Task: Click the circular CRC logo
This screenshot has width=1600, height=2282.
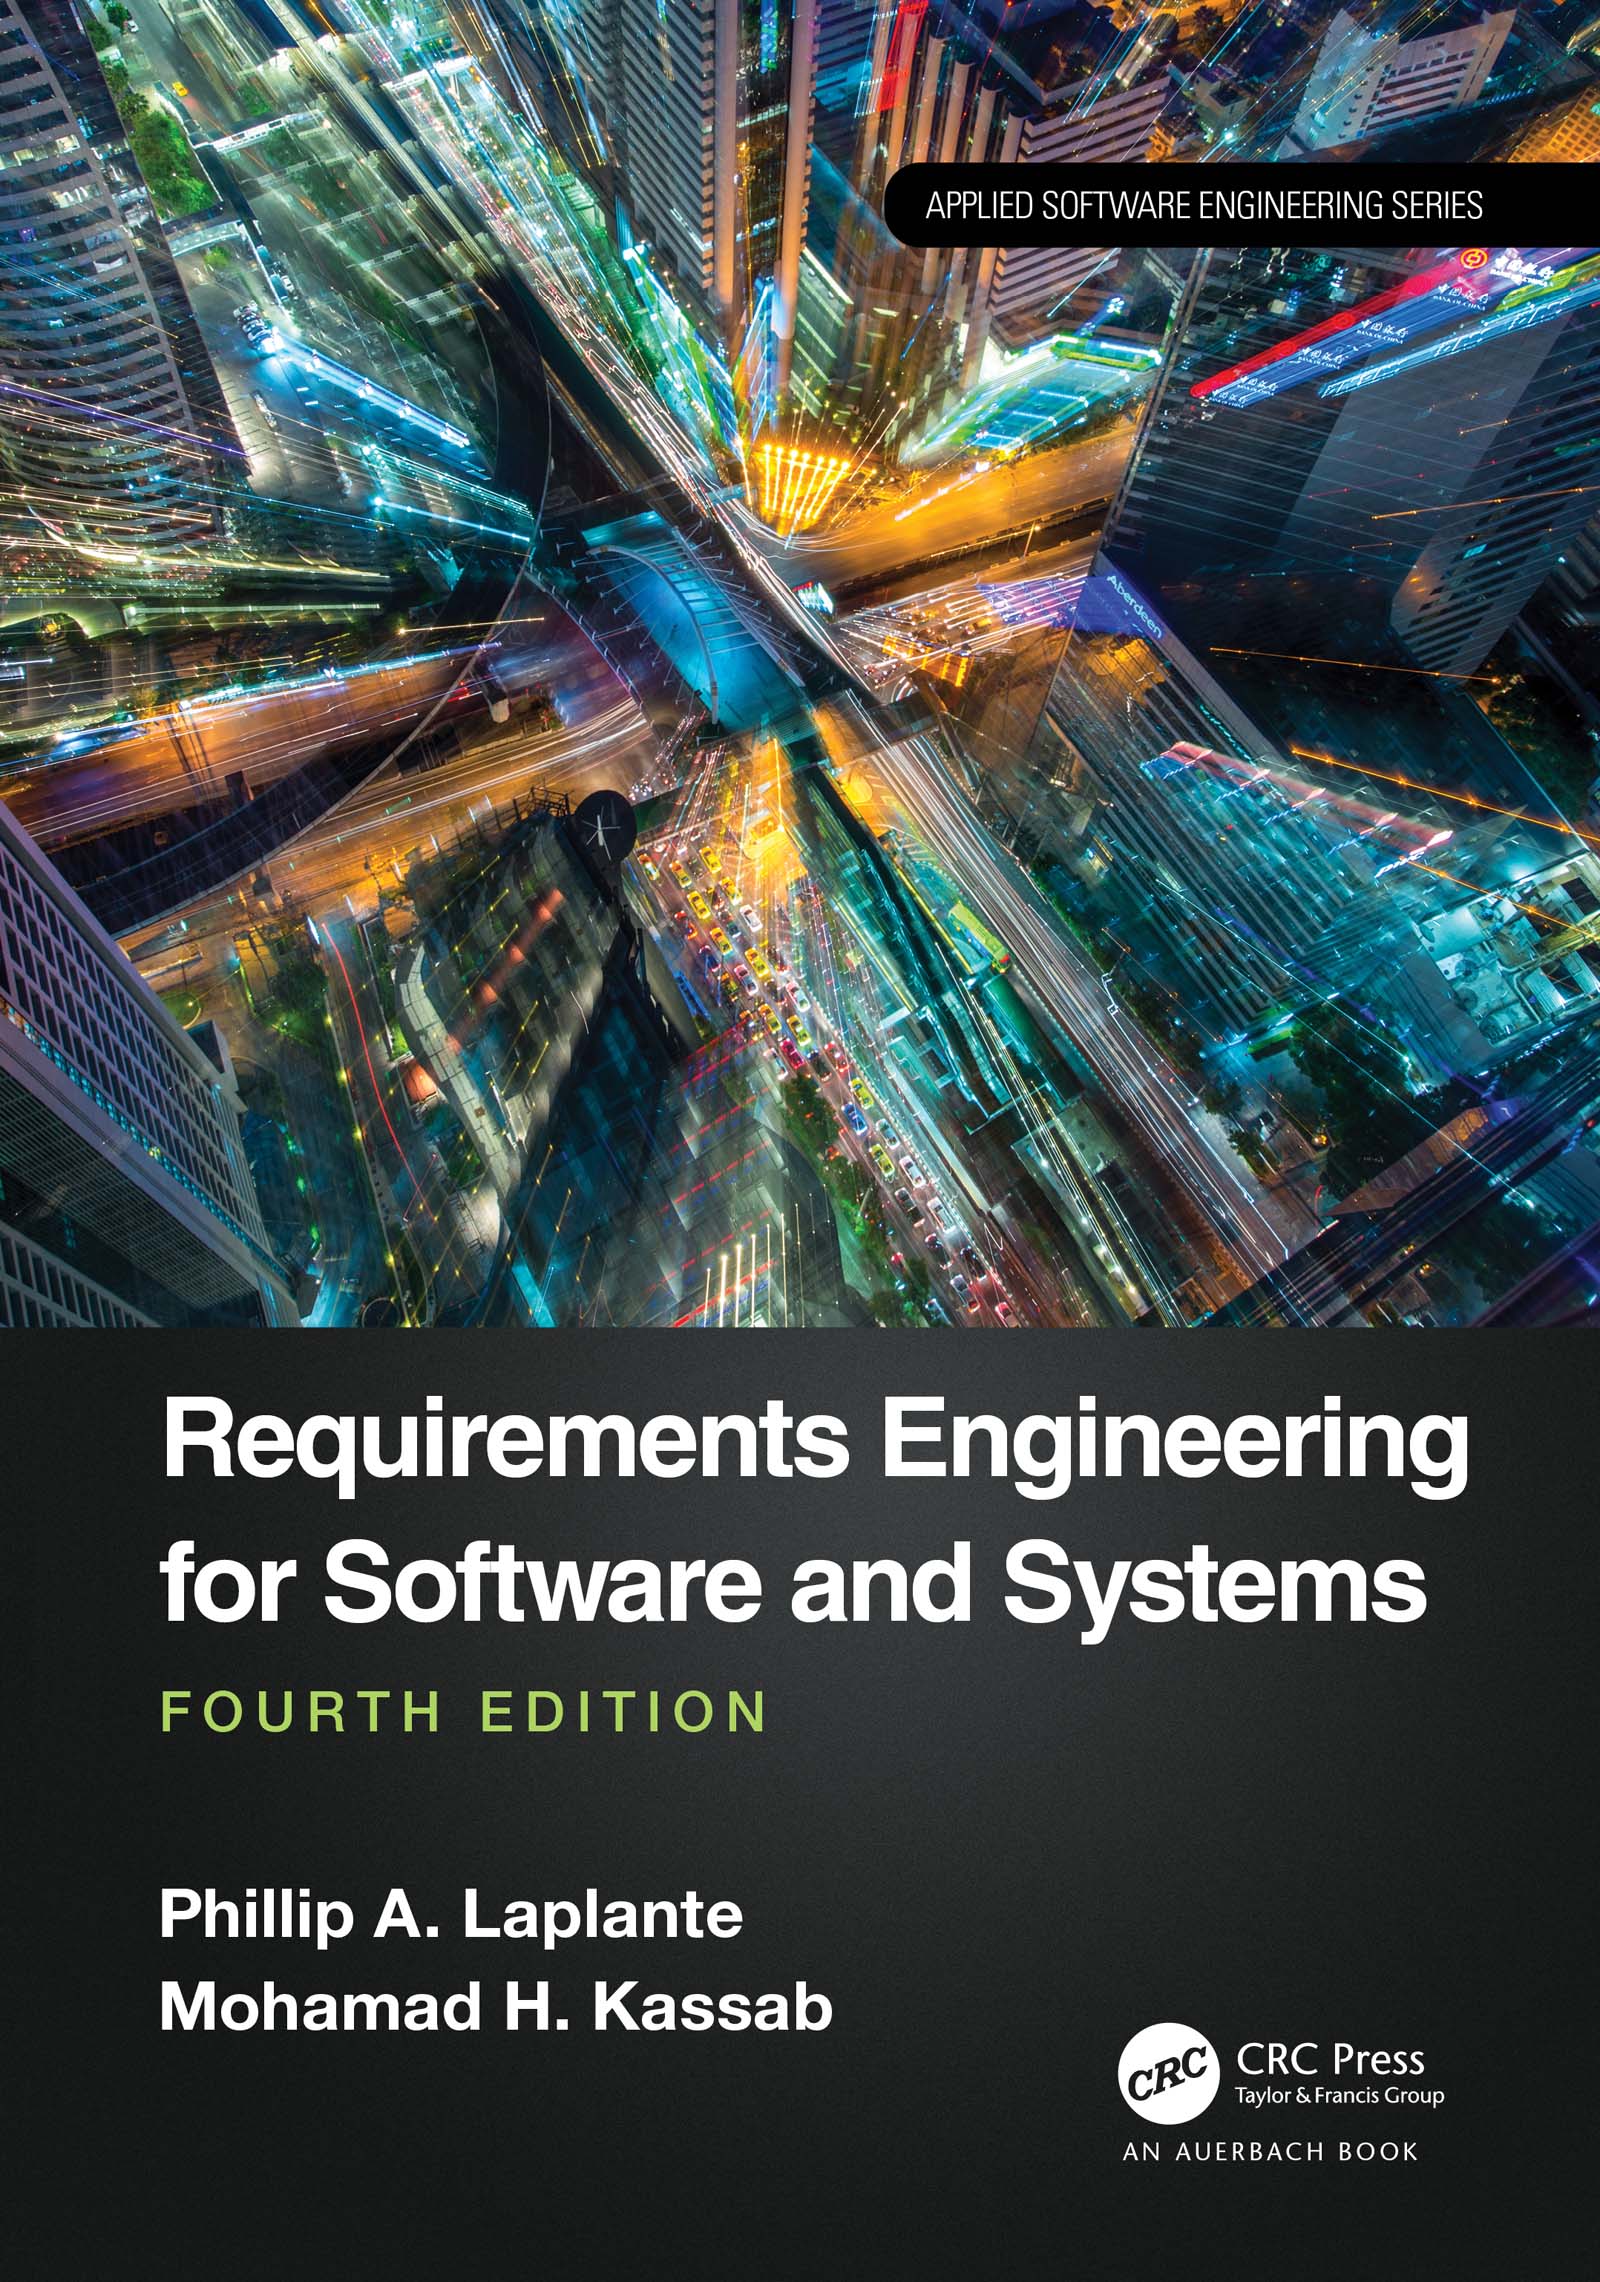Action: tap(1168, 2063)
